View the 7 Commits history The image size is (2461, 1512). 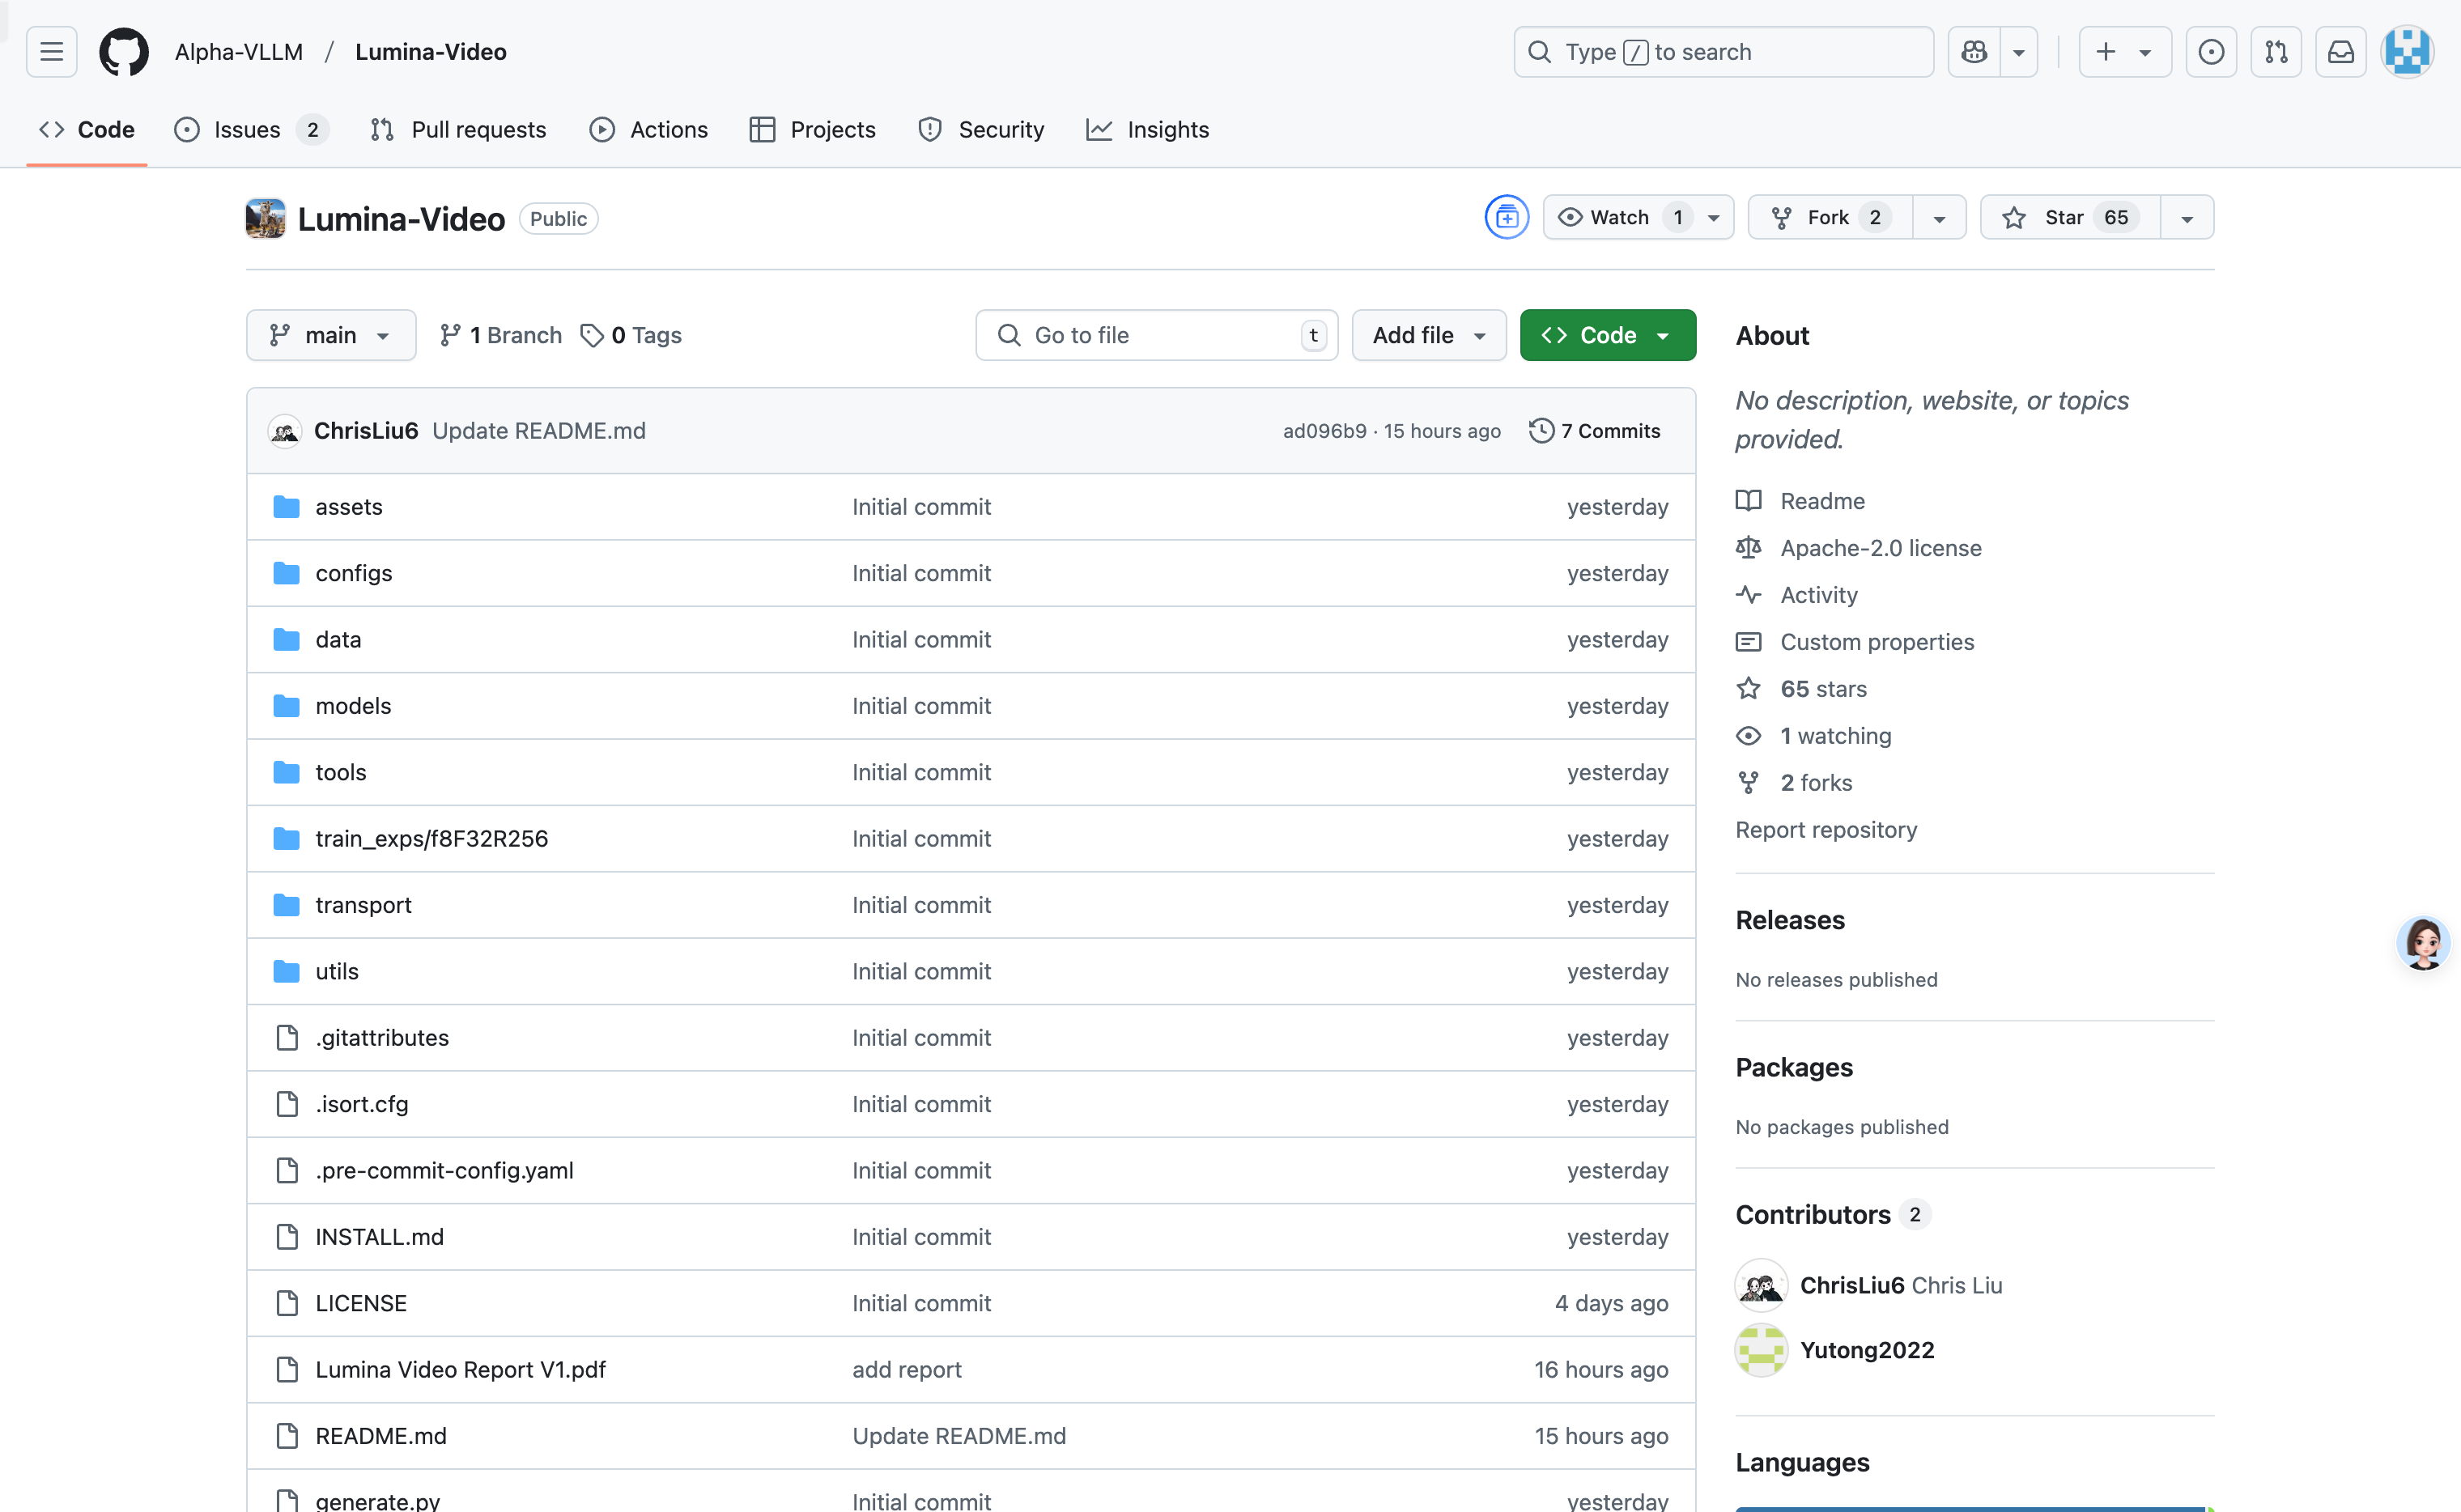click(x=1595, y=431)
